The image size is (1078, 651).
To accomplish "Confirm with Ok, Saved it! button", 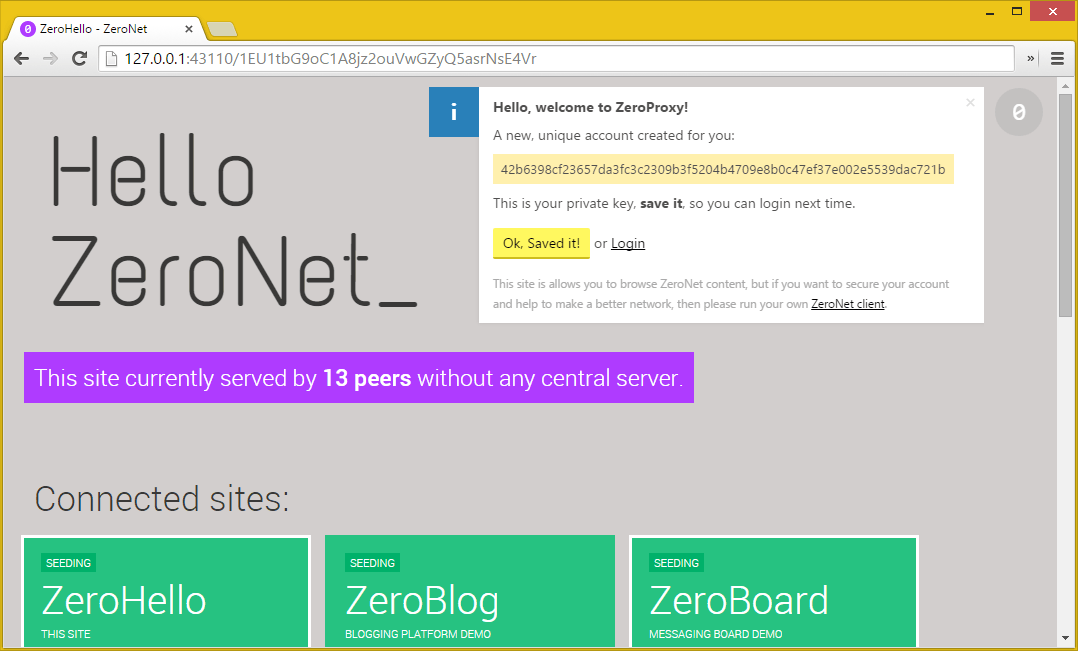I will coord(541,243).
